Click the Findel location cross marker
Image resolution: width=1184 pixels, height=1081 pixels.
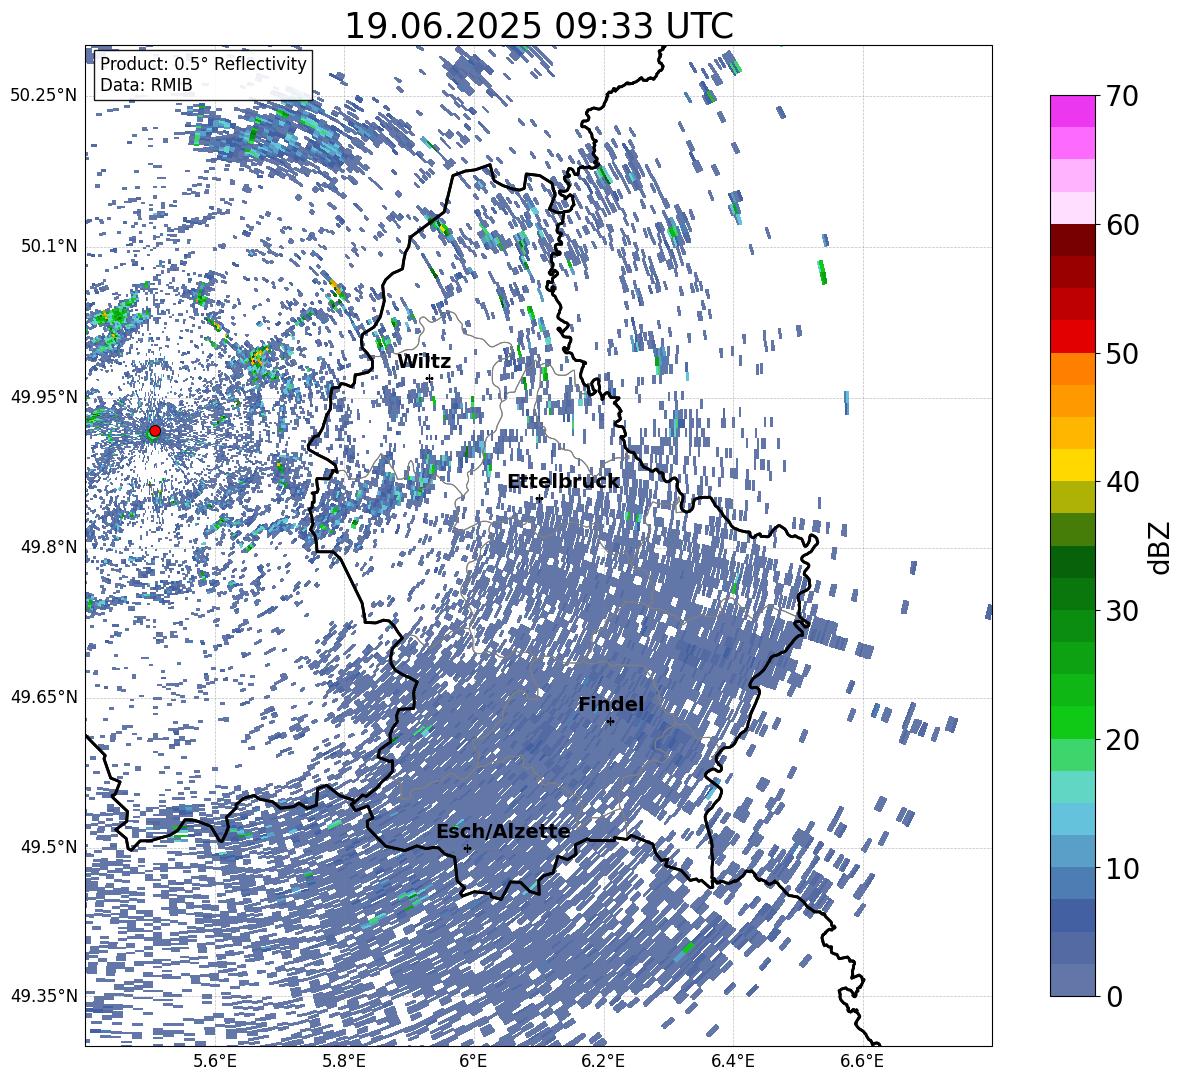click(610, 722)
